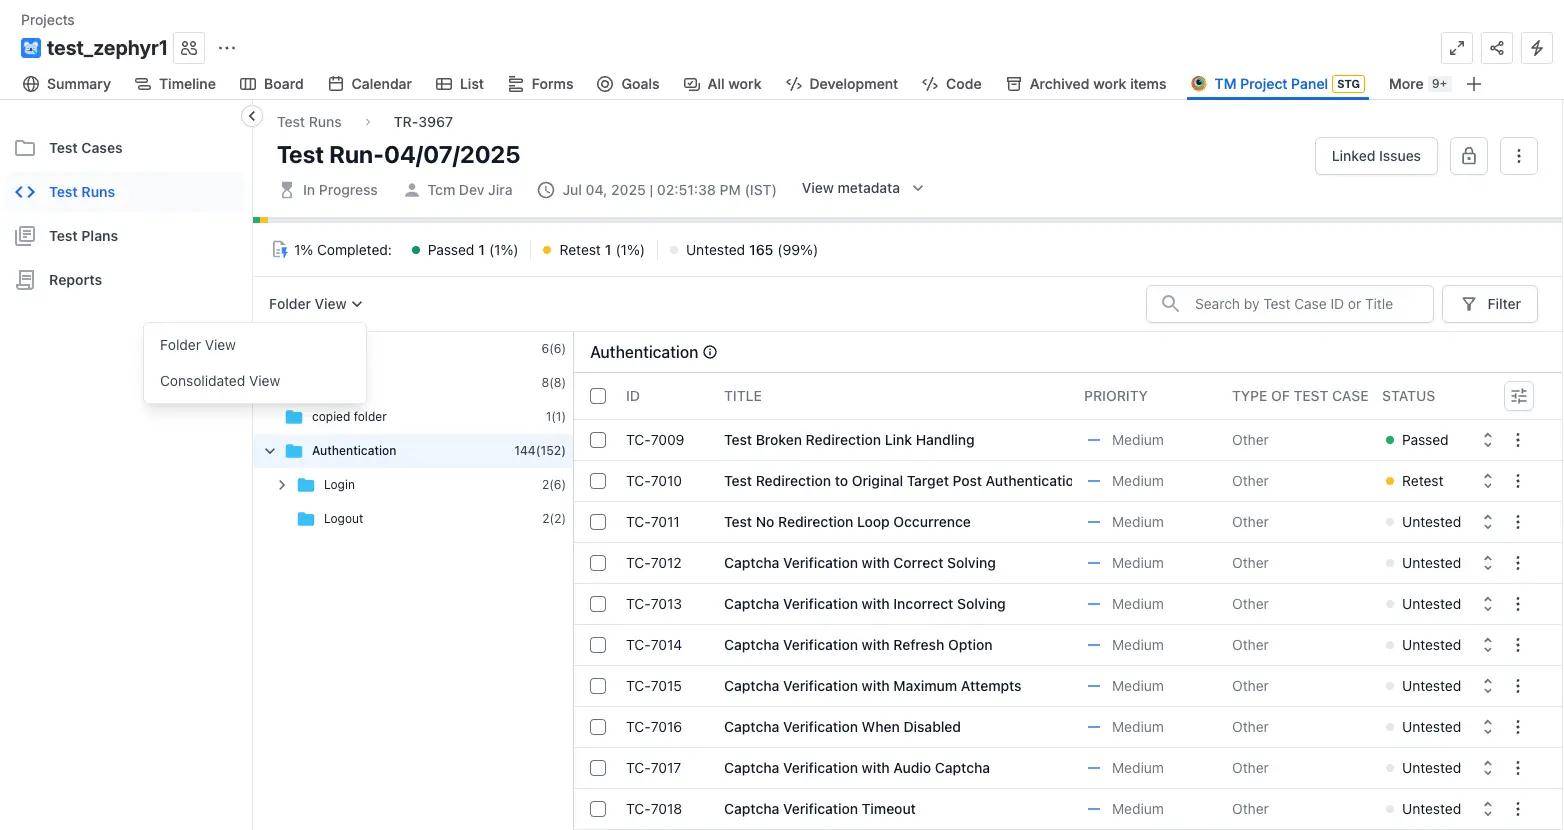Image resolution: width=1564 pixels, height=830 pixels.
Task: Select the TC-7015 row checkbox
Action: click(x=598, y=686)
